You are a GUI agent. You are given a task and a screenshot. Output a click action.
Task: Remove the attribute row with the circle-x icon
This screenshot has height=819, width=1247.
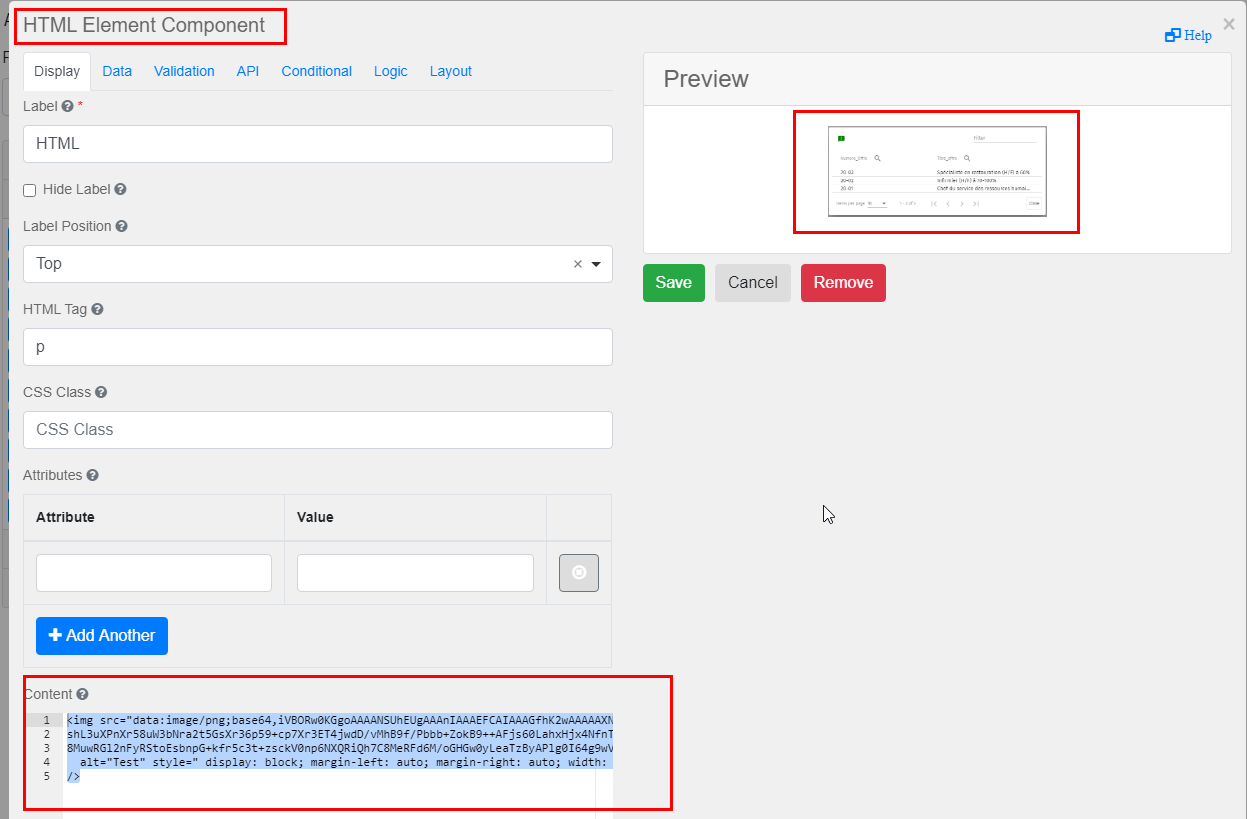click(x=578, y=573)
